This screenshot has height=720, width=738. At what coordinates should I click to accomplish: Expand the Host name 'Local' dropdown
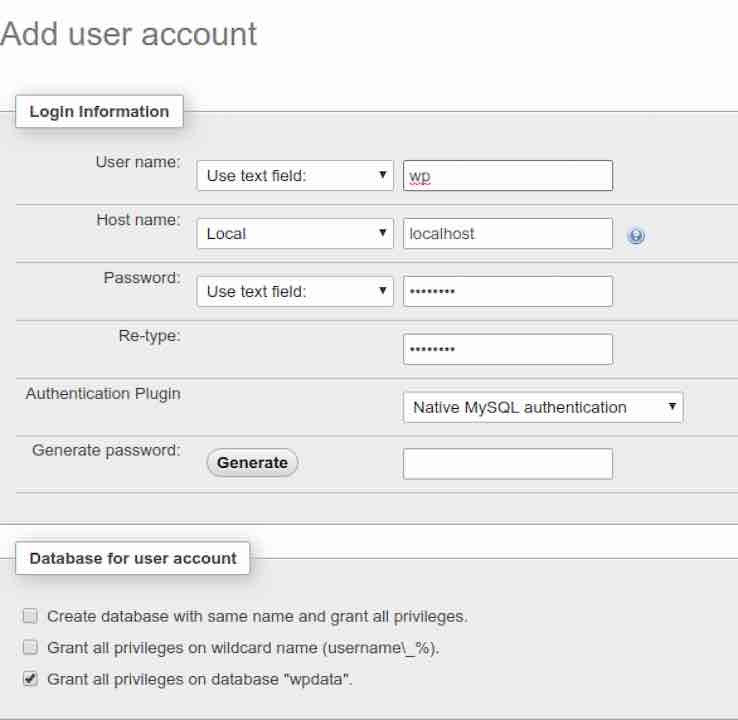295,234
